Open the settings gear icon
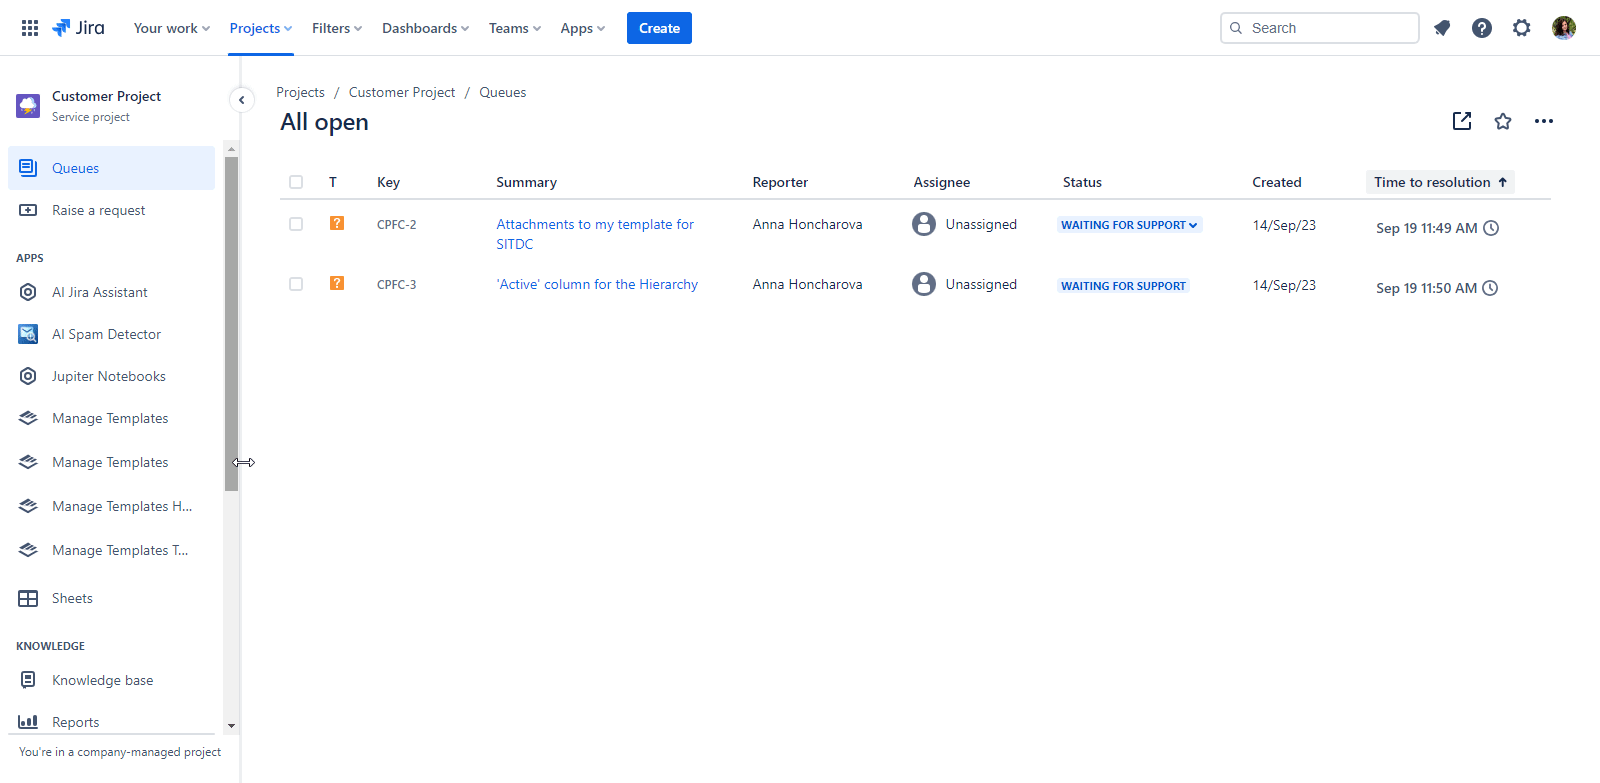 point(1522,28)
